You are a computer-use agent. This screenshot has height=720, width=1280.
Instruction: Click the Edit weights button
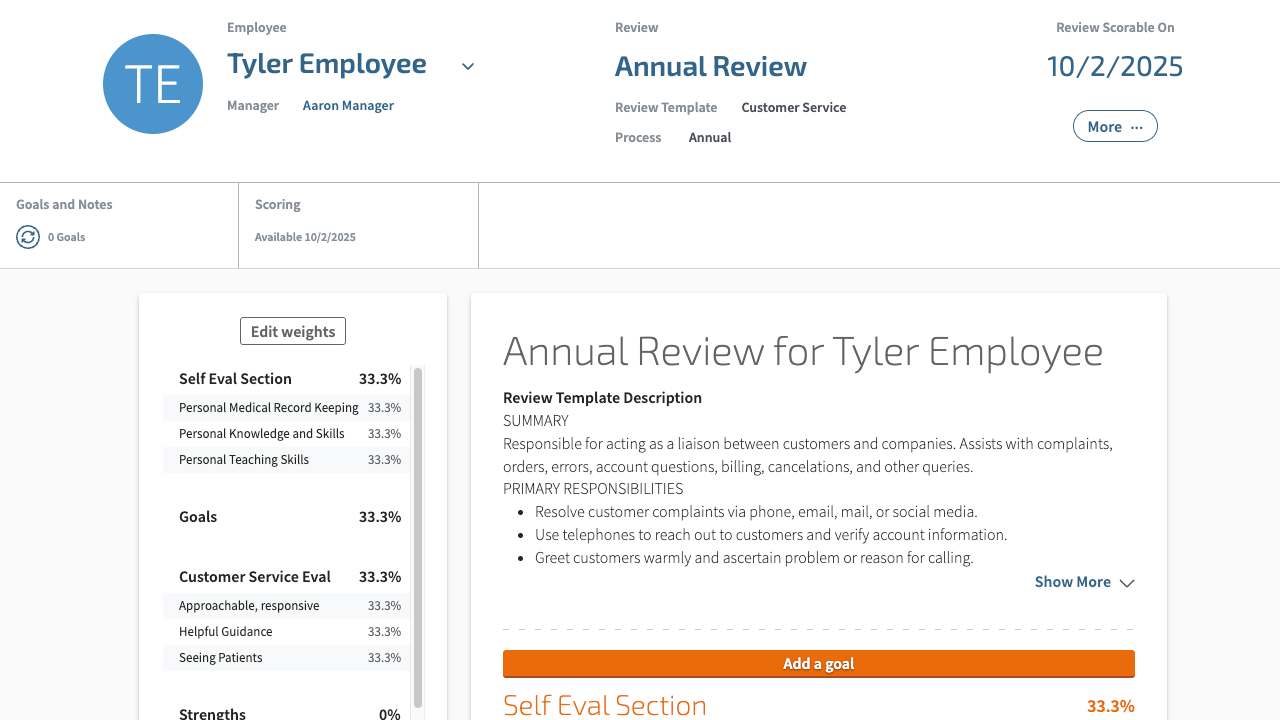coord(293,331)
